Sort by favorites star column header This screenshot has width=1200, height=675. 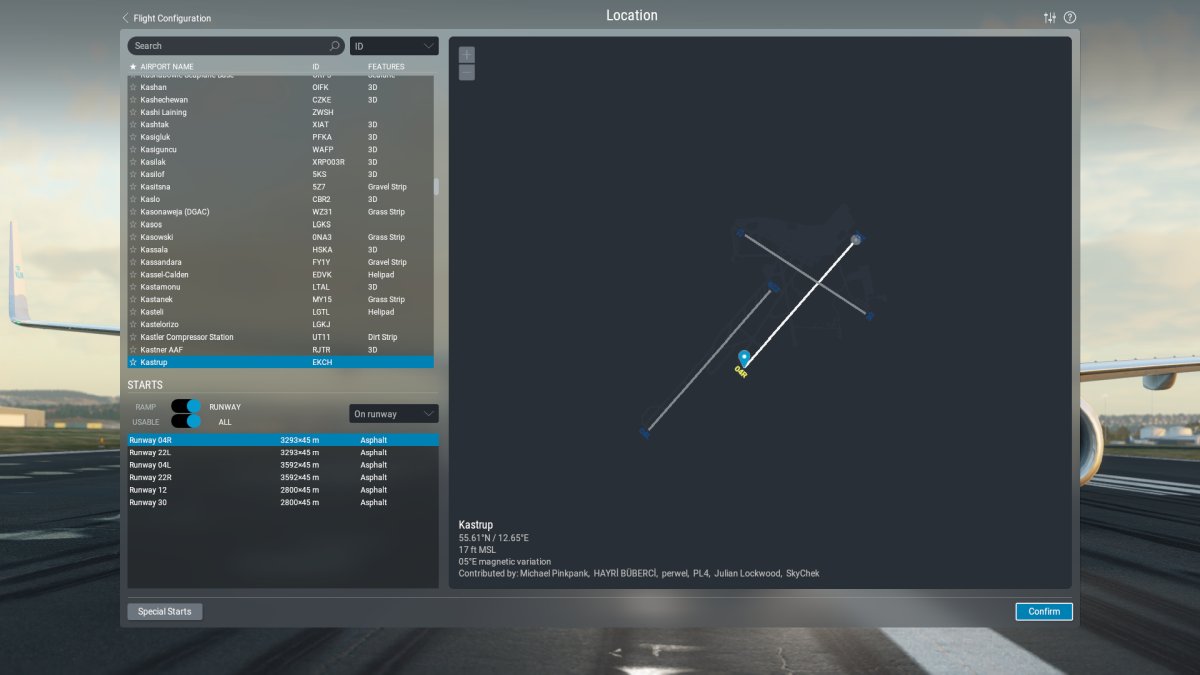coord(133,67)
